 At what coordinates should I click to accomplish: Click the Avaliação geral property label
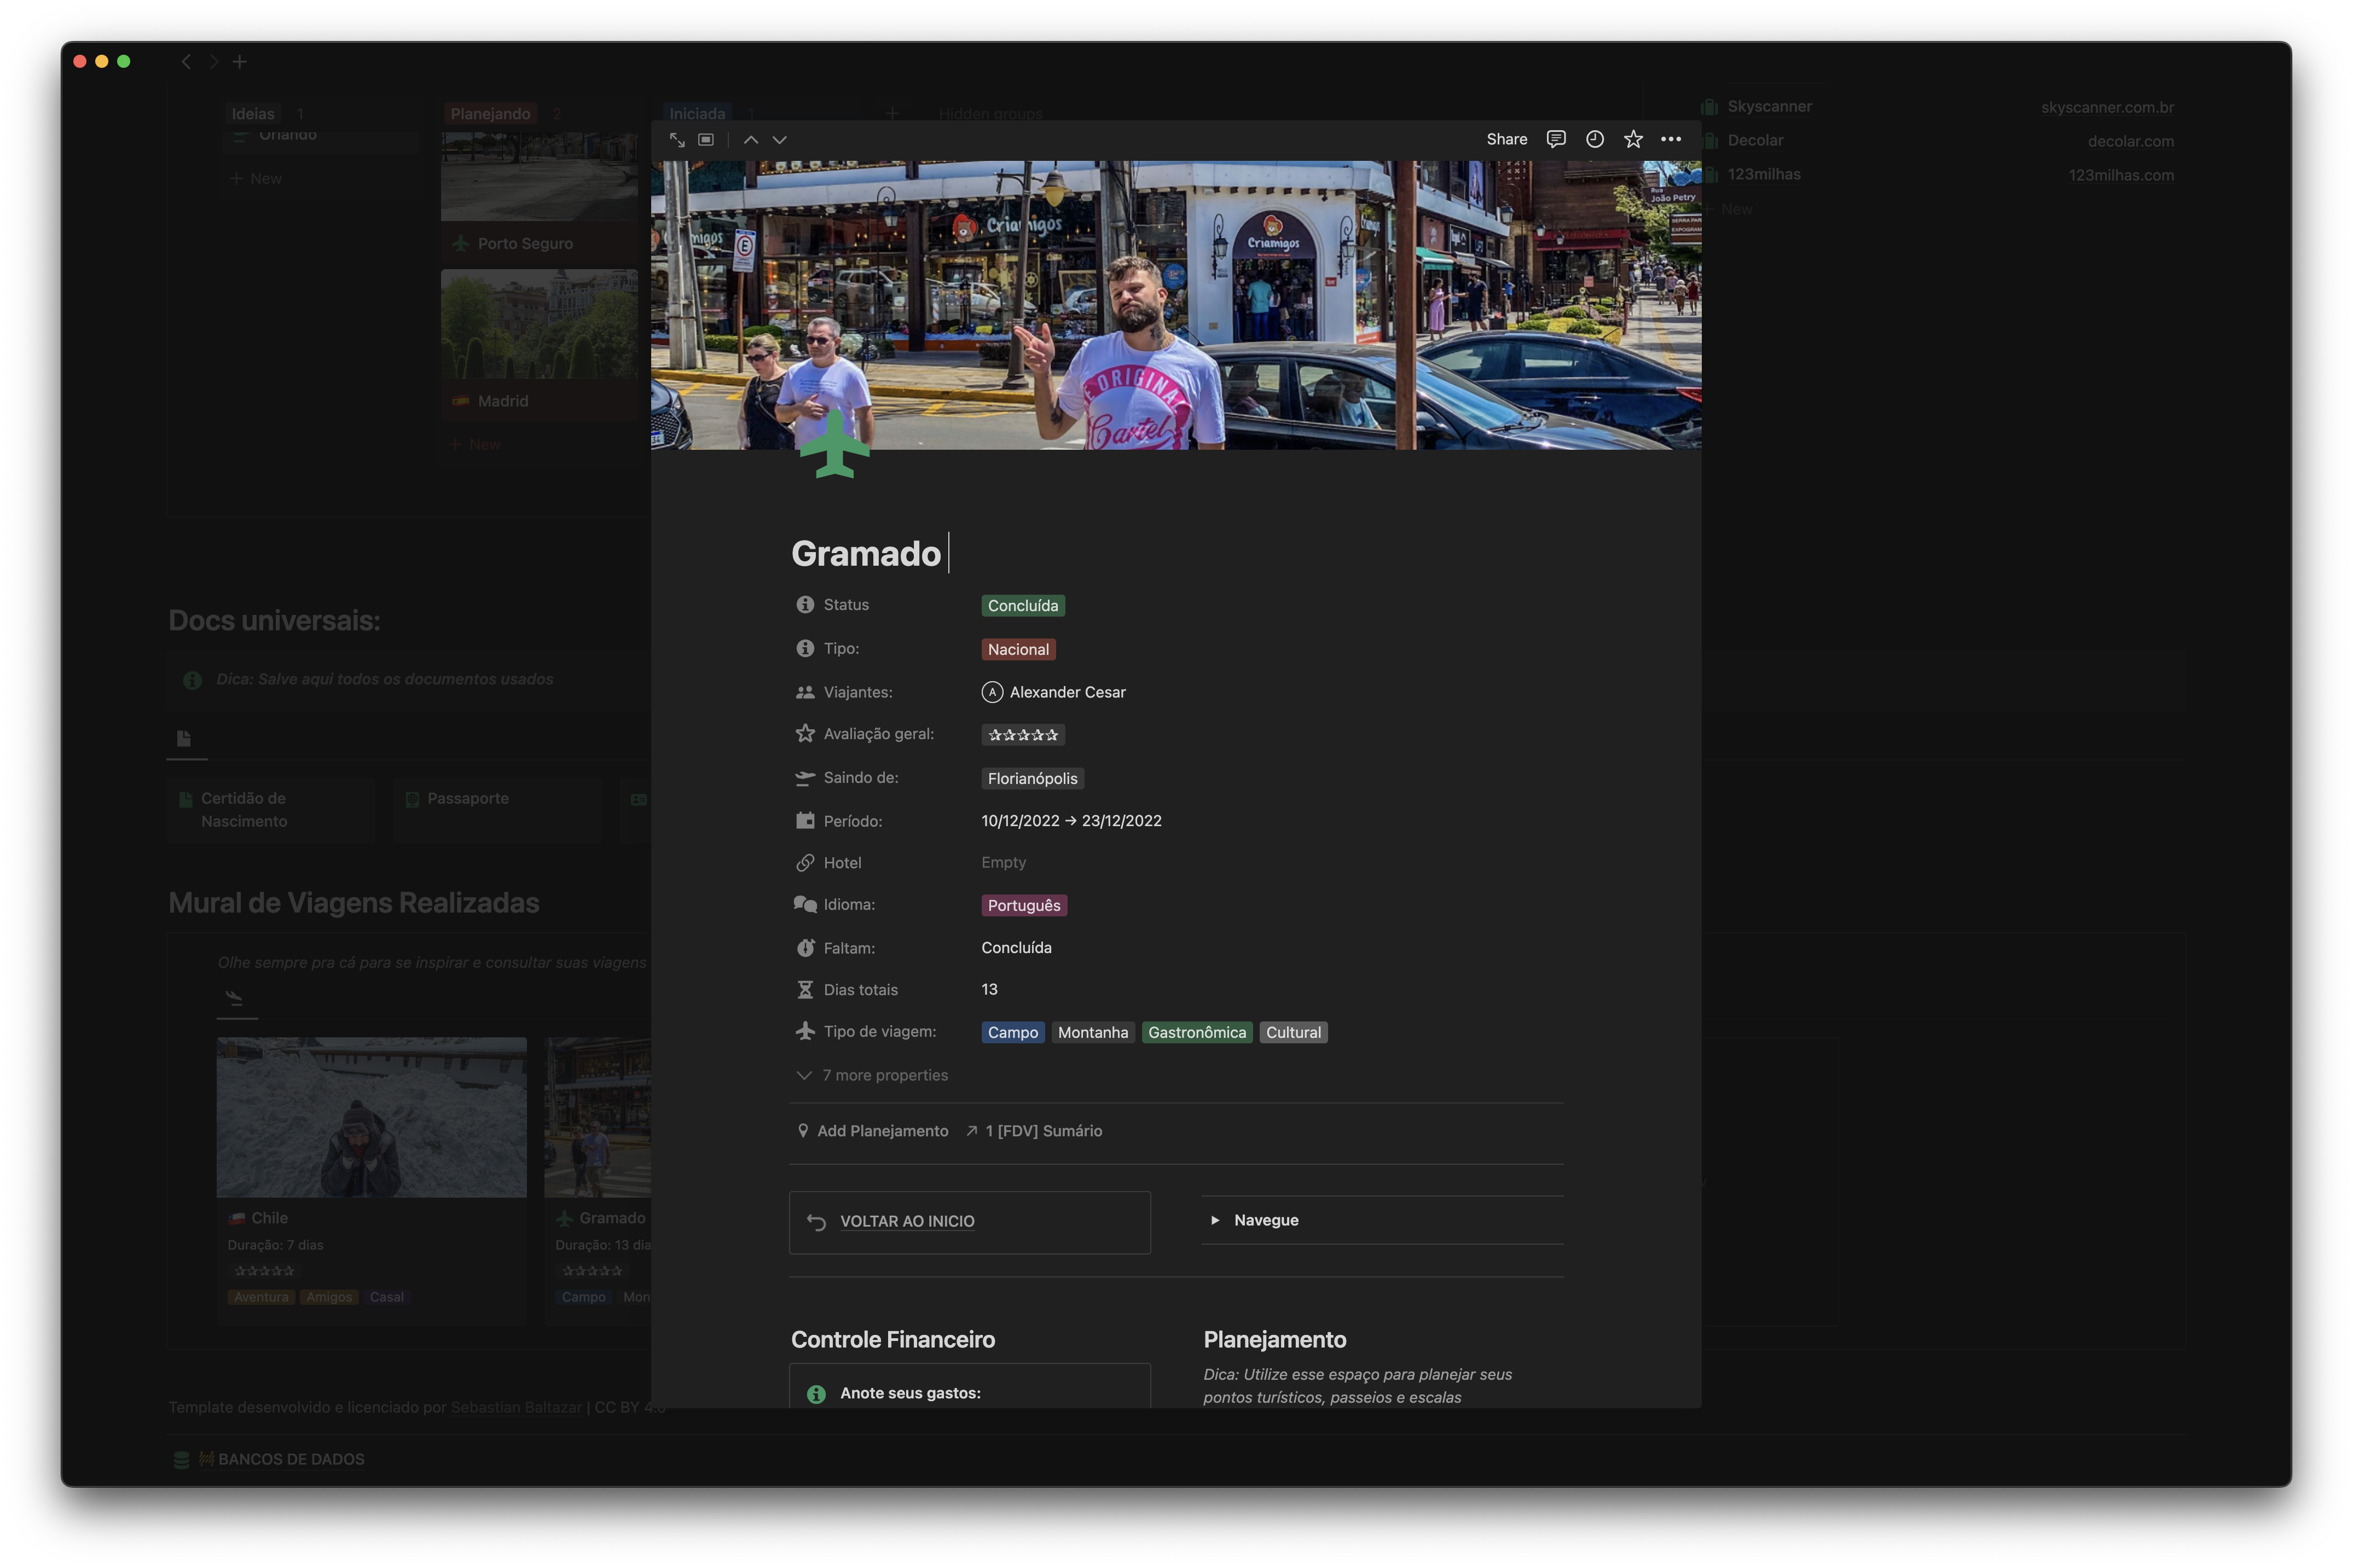pyautogui.click(x=878, y=734)
